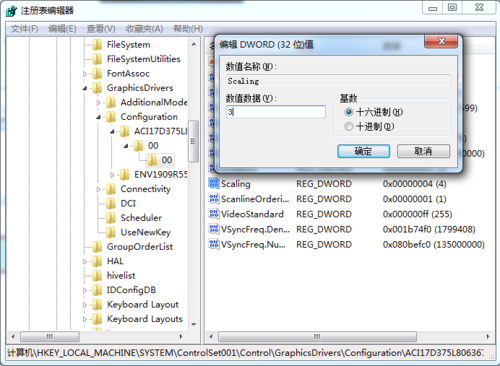Select the HAL folder icon
Screen dimensions: 500x366
coord(97,261)
